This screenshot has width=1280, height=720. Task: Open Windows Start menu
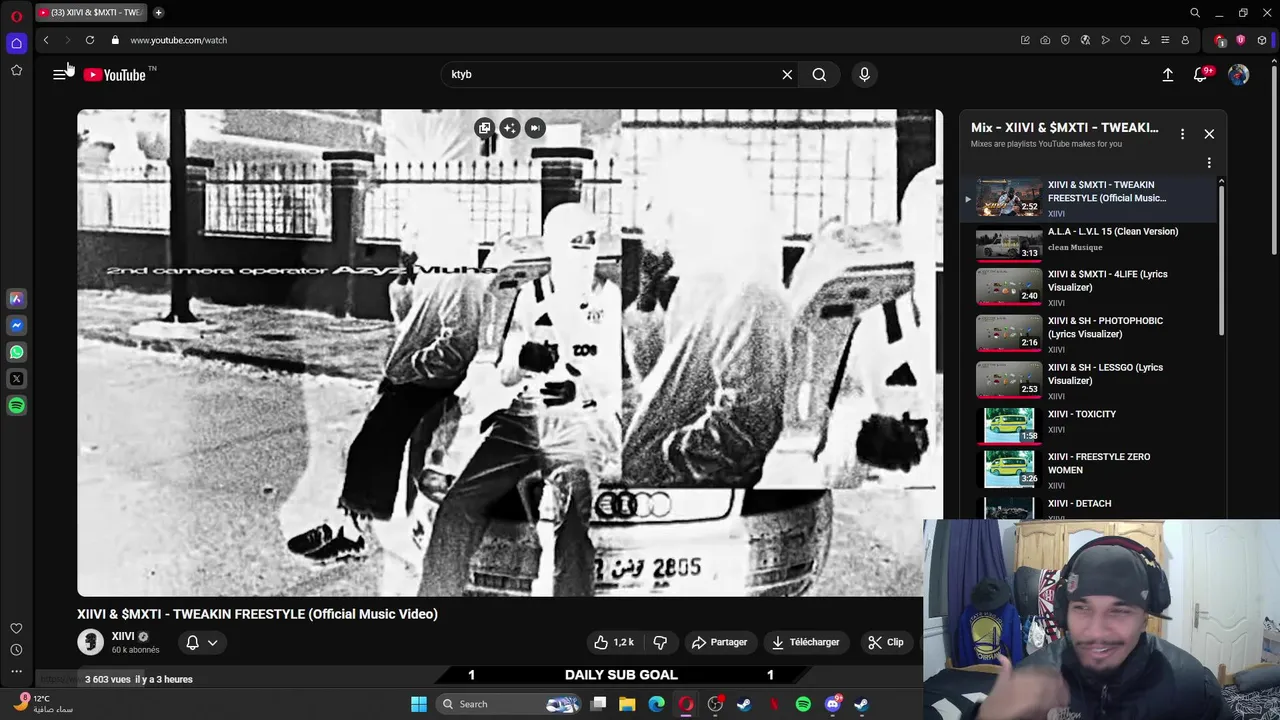tap(419, 704)
